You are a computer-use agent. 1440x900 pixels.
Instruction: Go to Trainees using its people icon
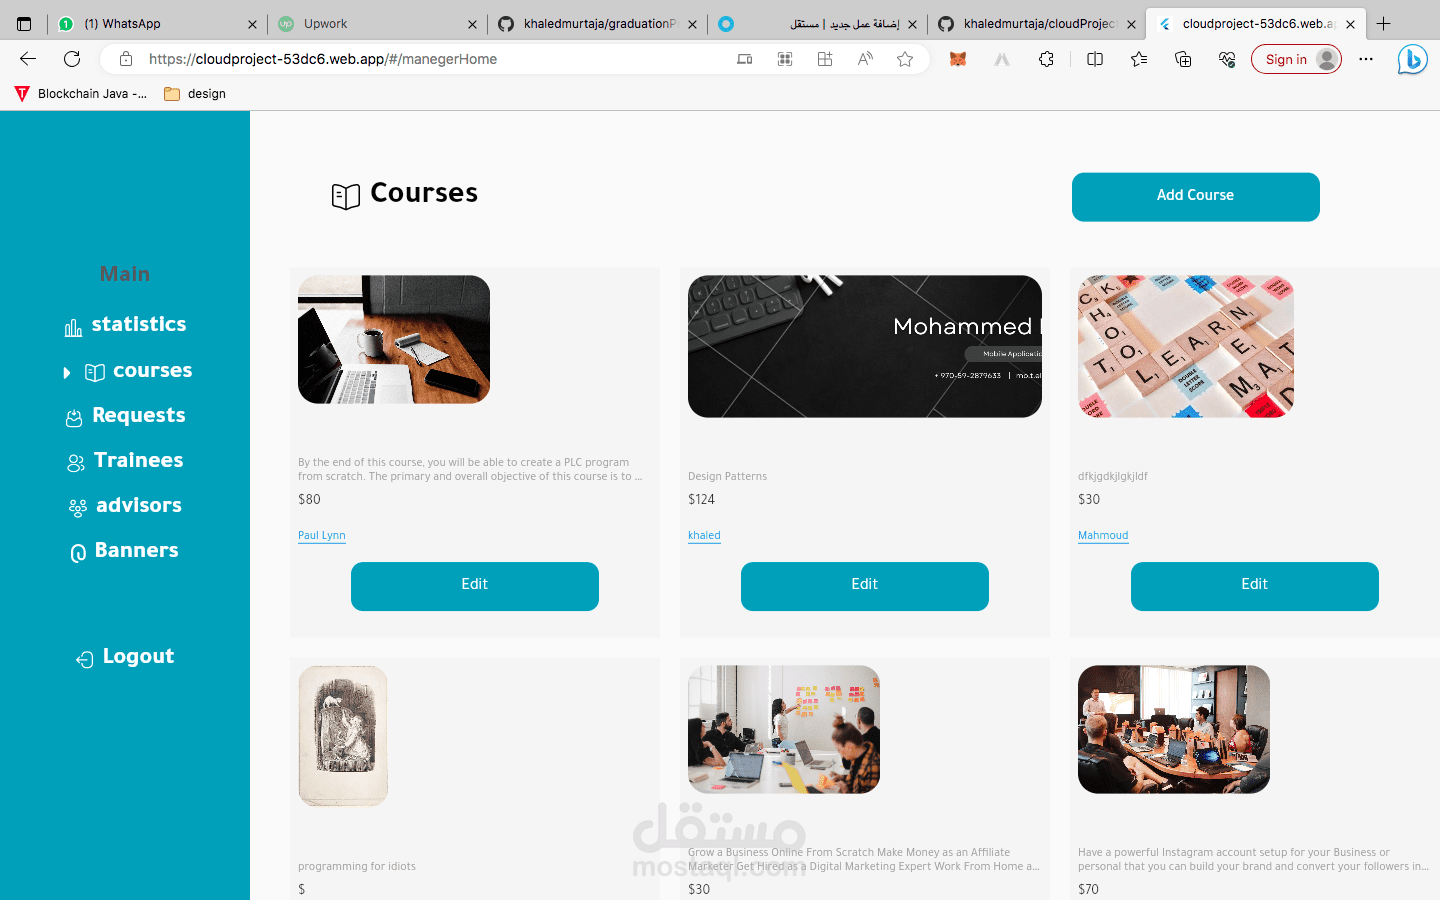(x=76, y=463)
